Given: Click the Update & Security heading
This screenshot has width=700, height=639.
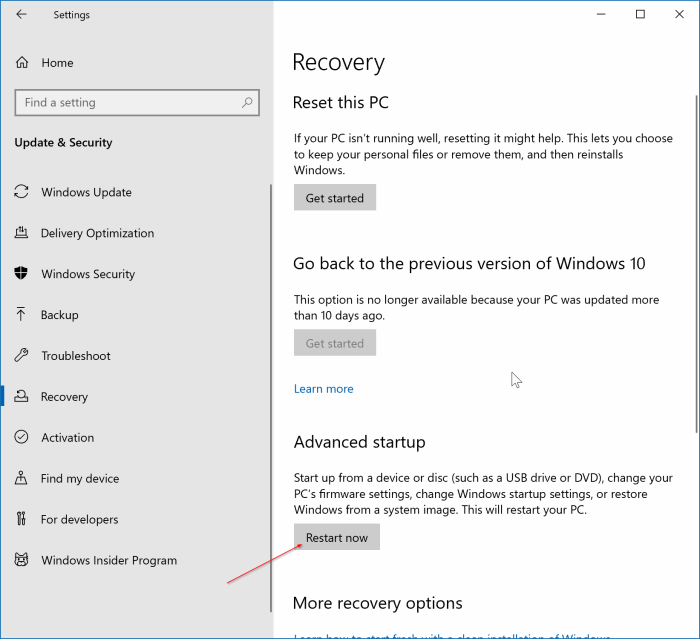Looking at the screenshot, I should click(x=63, y=142).
